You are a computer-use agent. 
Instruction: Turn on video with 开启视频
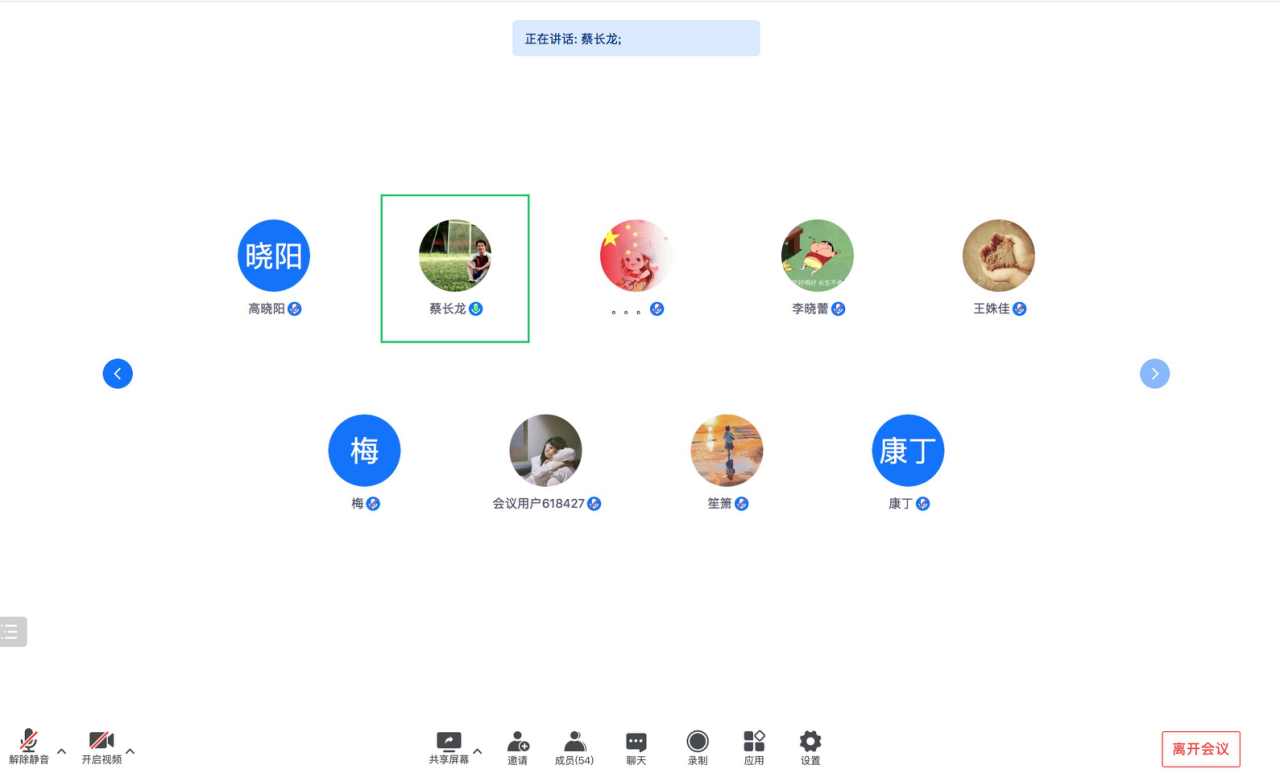point(101,741)
